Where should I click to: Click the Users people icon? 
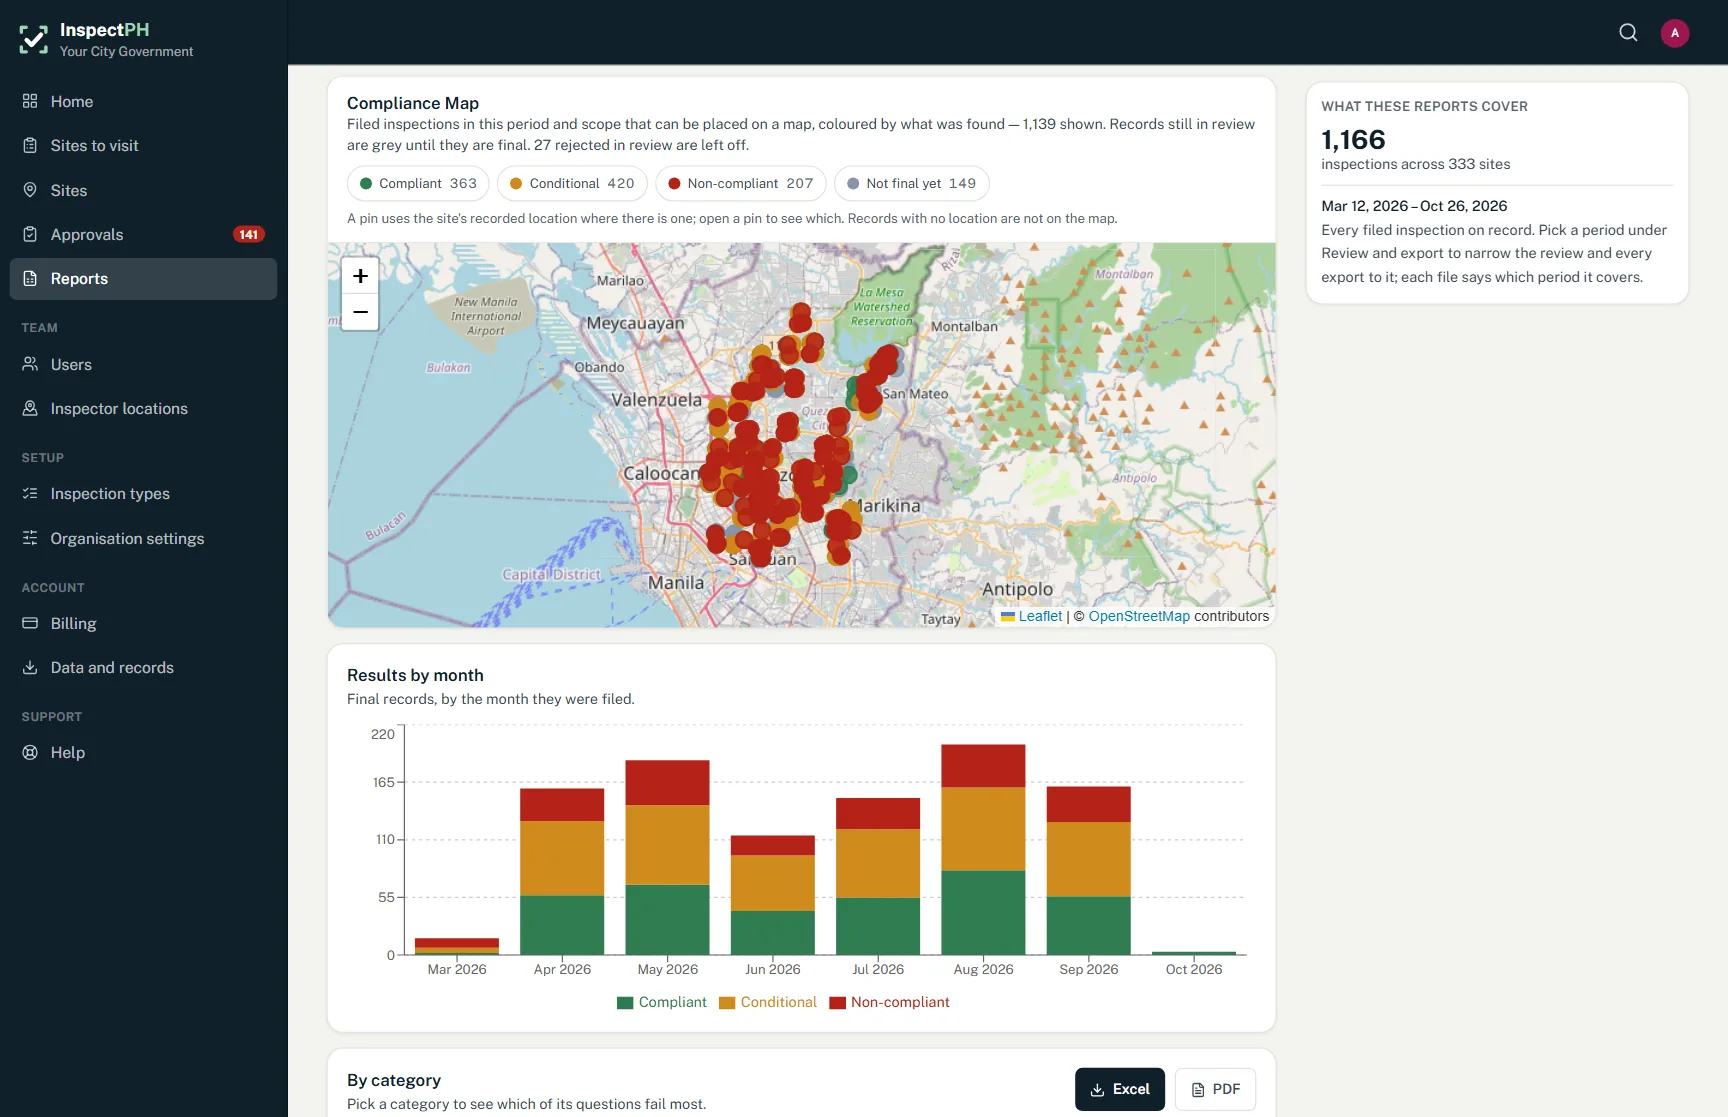click(x=30, y=364)
